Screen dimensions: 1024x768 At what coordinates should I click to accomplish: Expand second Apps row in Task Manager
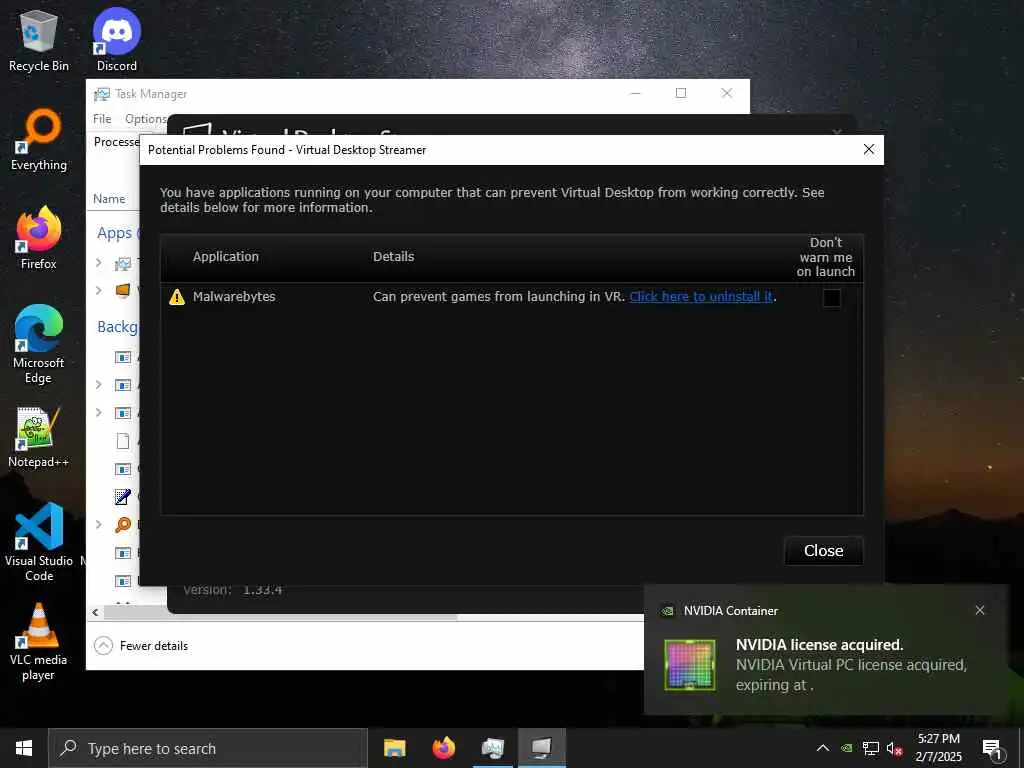(x=99, y=290)
